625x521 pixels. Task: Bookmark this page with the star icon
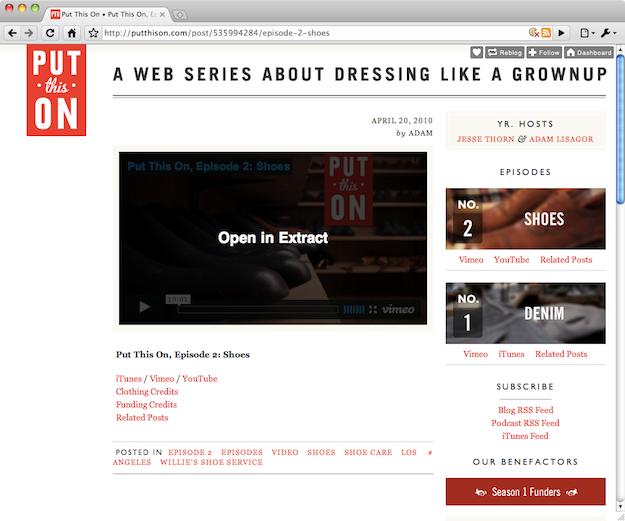[x=93, y=32]
